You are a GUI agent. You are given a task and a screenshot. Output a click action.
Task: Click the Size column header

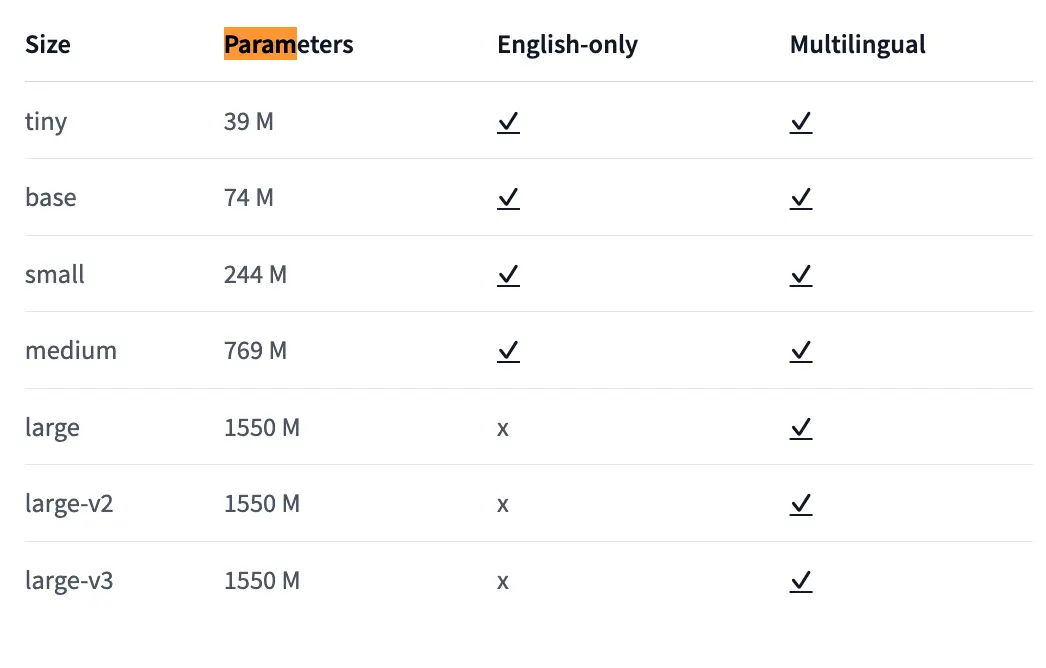(x=48, y=45)
